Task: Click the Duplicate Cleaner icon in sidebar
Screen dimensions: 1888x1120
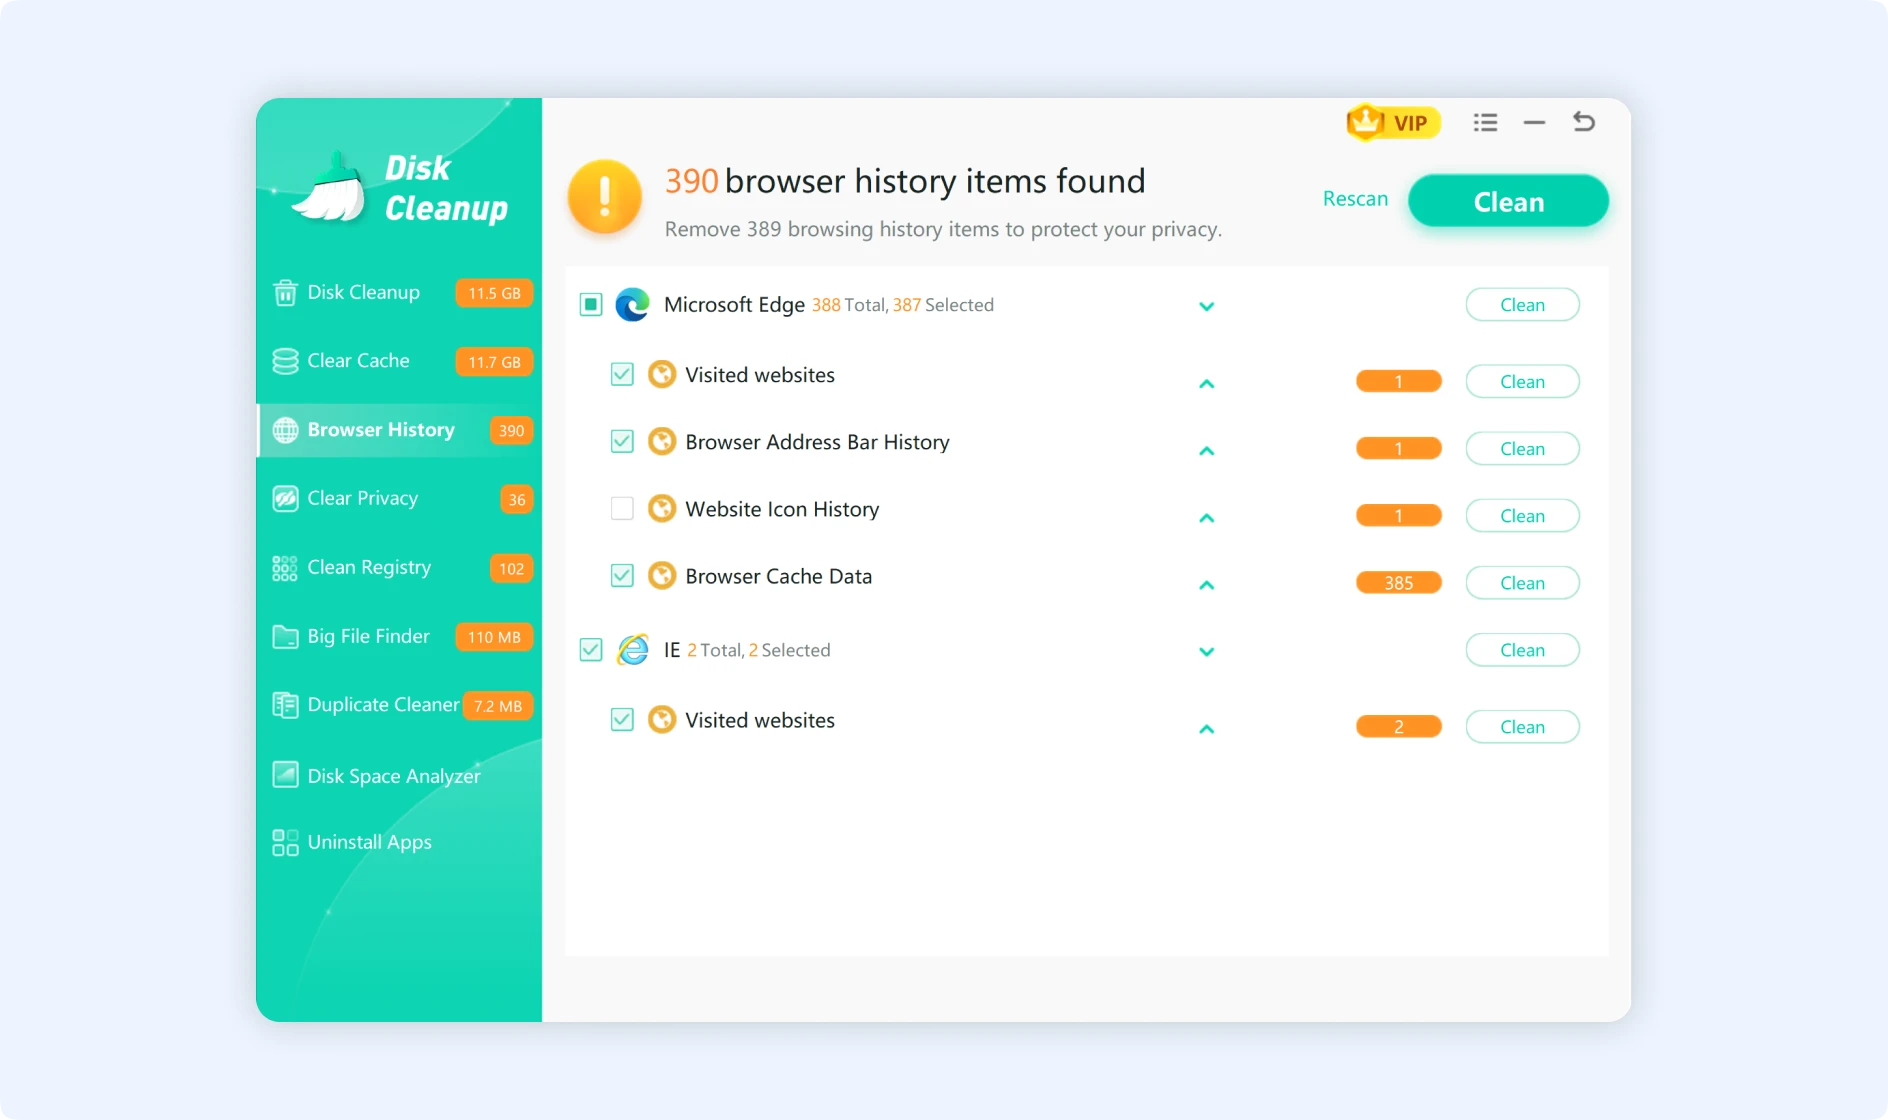Action: [x=285, y=704]
